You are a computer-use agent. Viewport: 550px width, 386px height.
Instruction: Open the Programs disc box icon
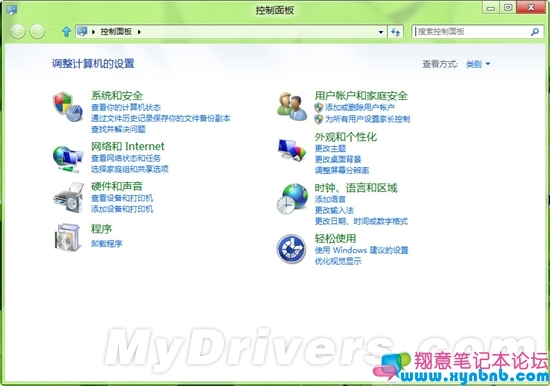coord(68,238)
